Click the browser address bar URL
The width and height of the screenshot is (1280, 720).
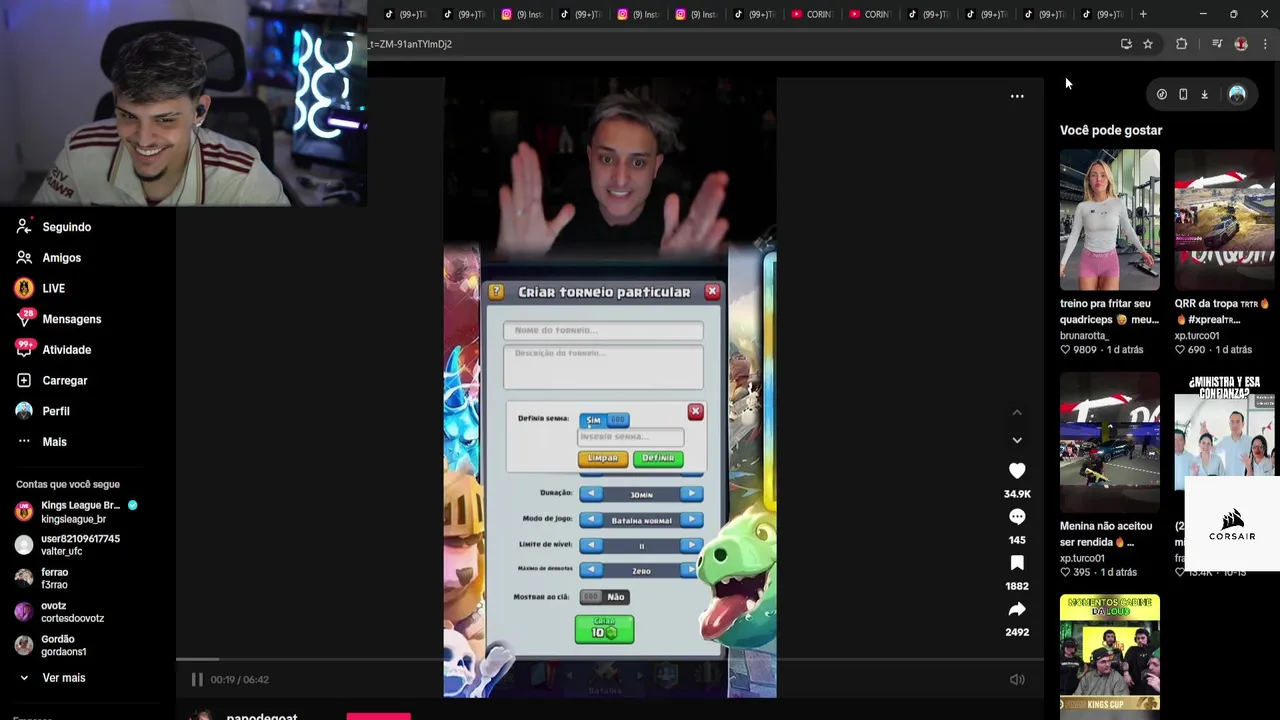coord(410,44)
